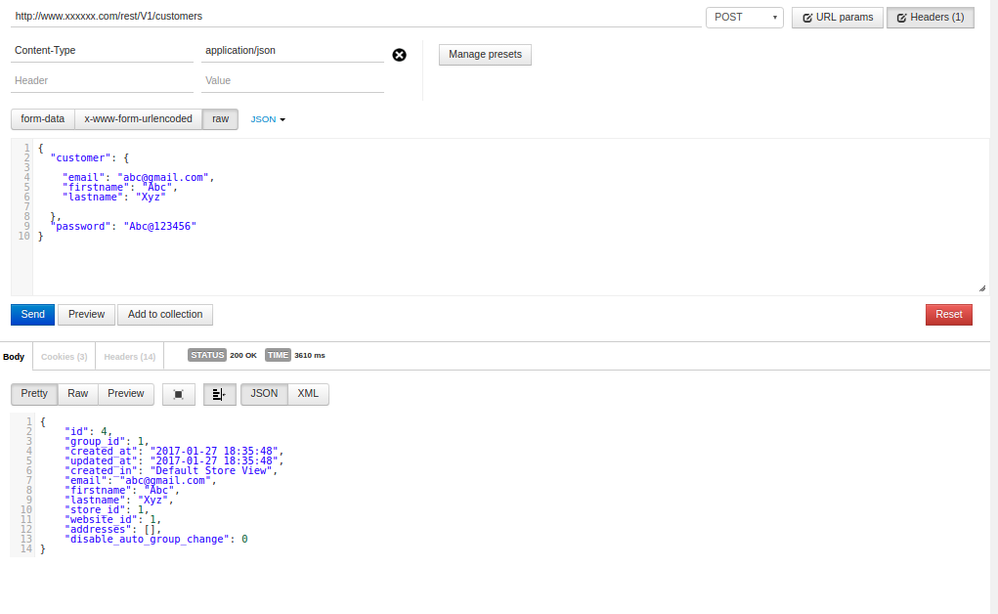The image size is (998, 614).
Task: Click Add to collection button
Action: [x=165, y=314]
